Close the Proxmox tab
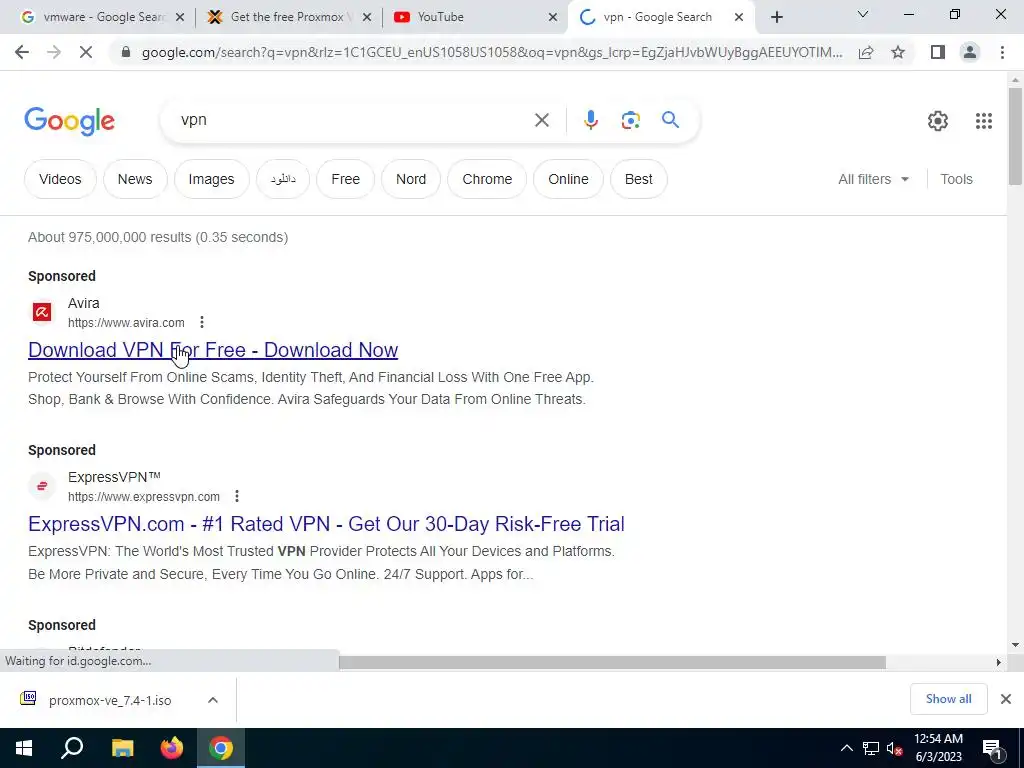Image resolution: width=1024 pixels, height=768 pixels. 367,17
